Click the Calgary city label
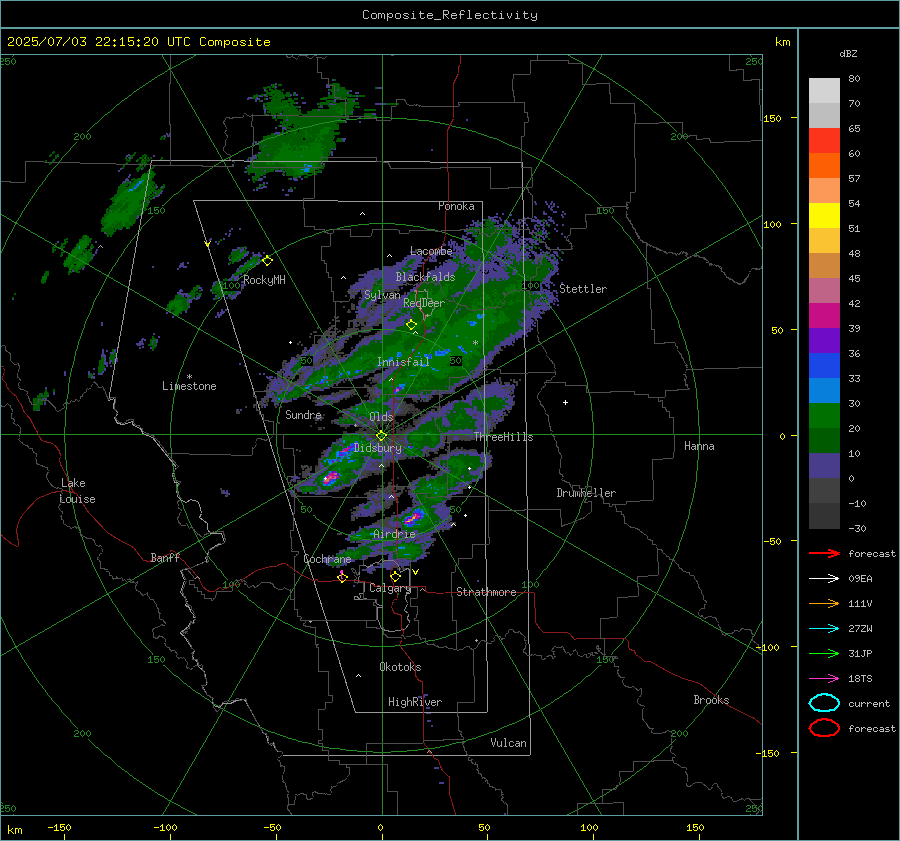Screen dimensions: 900x841 (390, 588)
